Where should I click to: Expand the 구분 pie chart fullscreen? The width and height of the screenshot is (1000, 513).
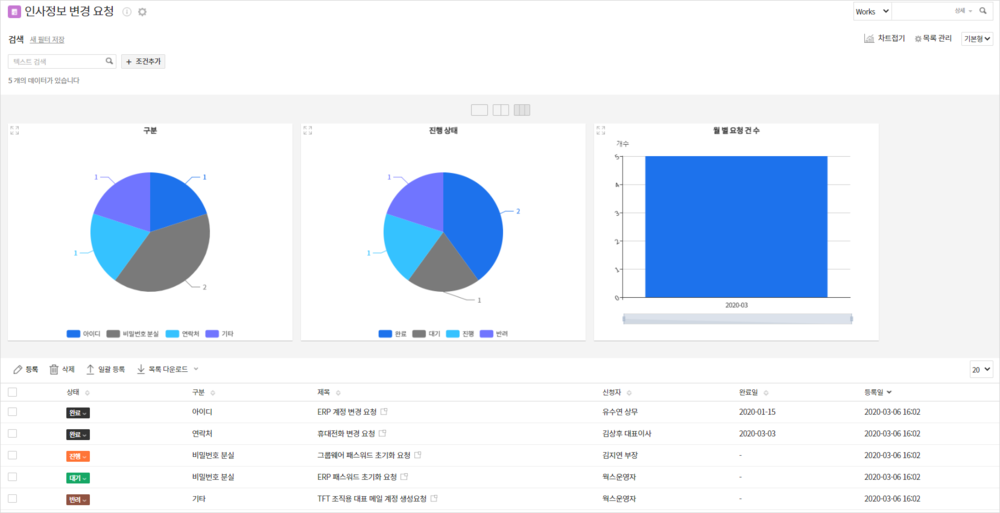tap(15, 130)
